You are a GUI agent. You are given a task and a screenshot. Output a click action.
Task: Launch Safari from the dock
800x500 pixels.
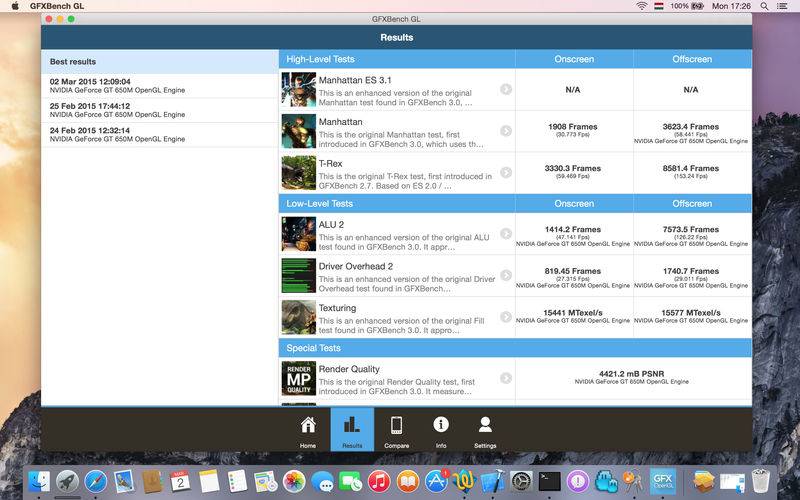(x=96, y=481)
